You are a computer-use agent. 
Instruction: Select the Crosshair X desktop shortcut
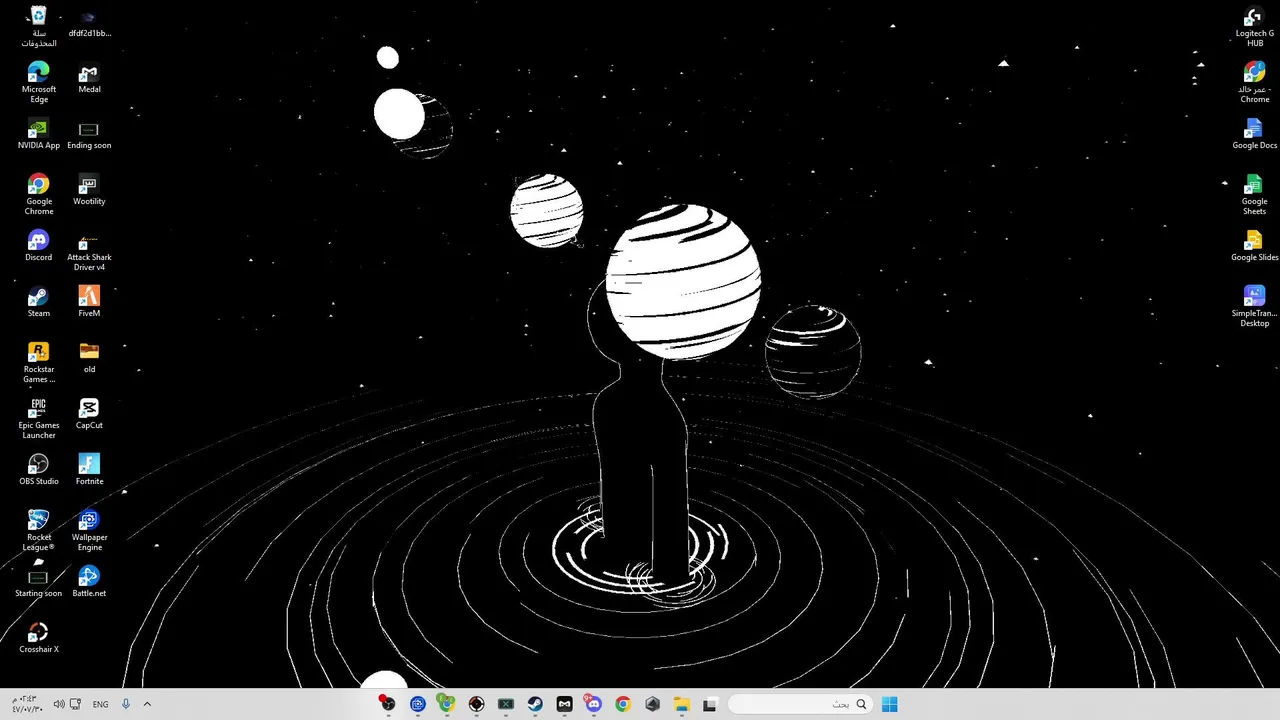click(38, 639)
